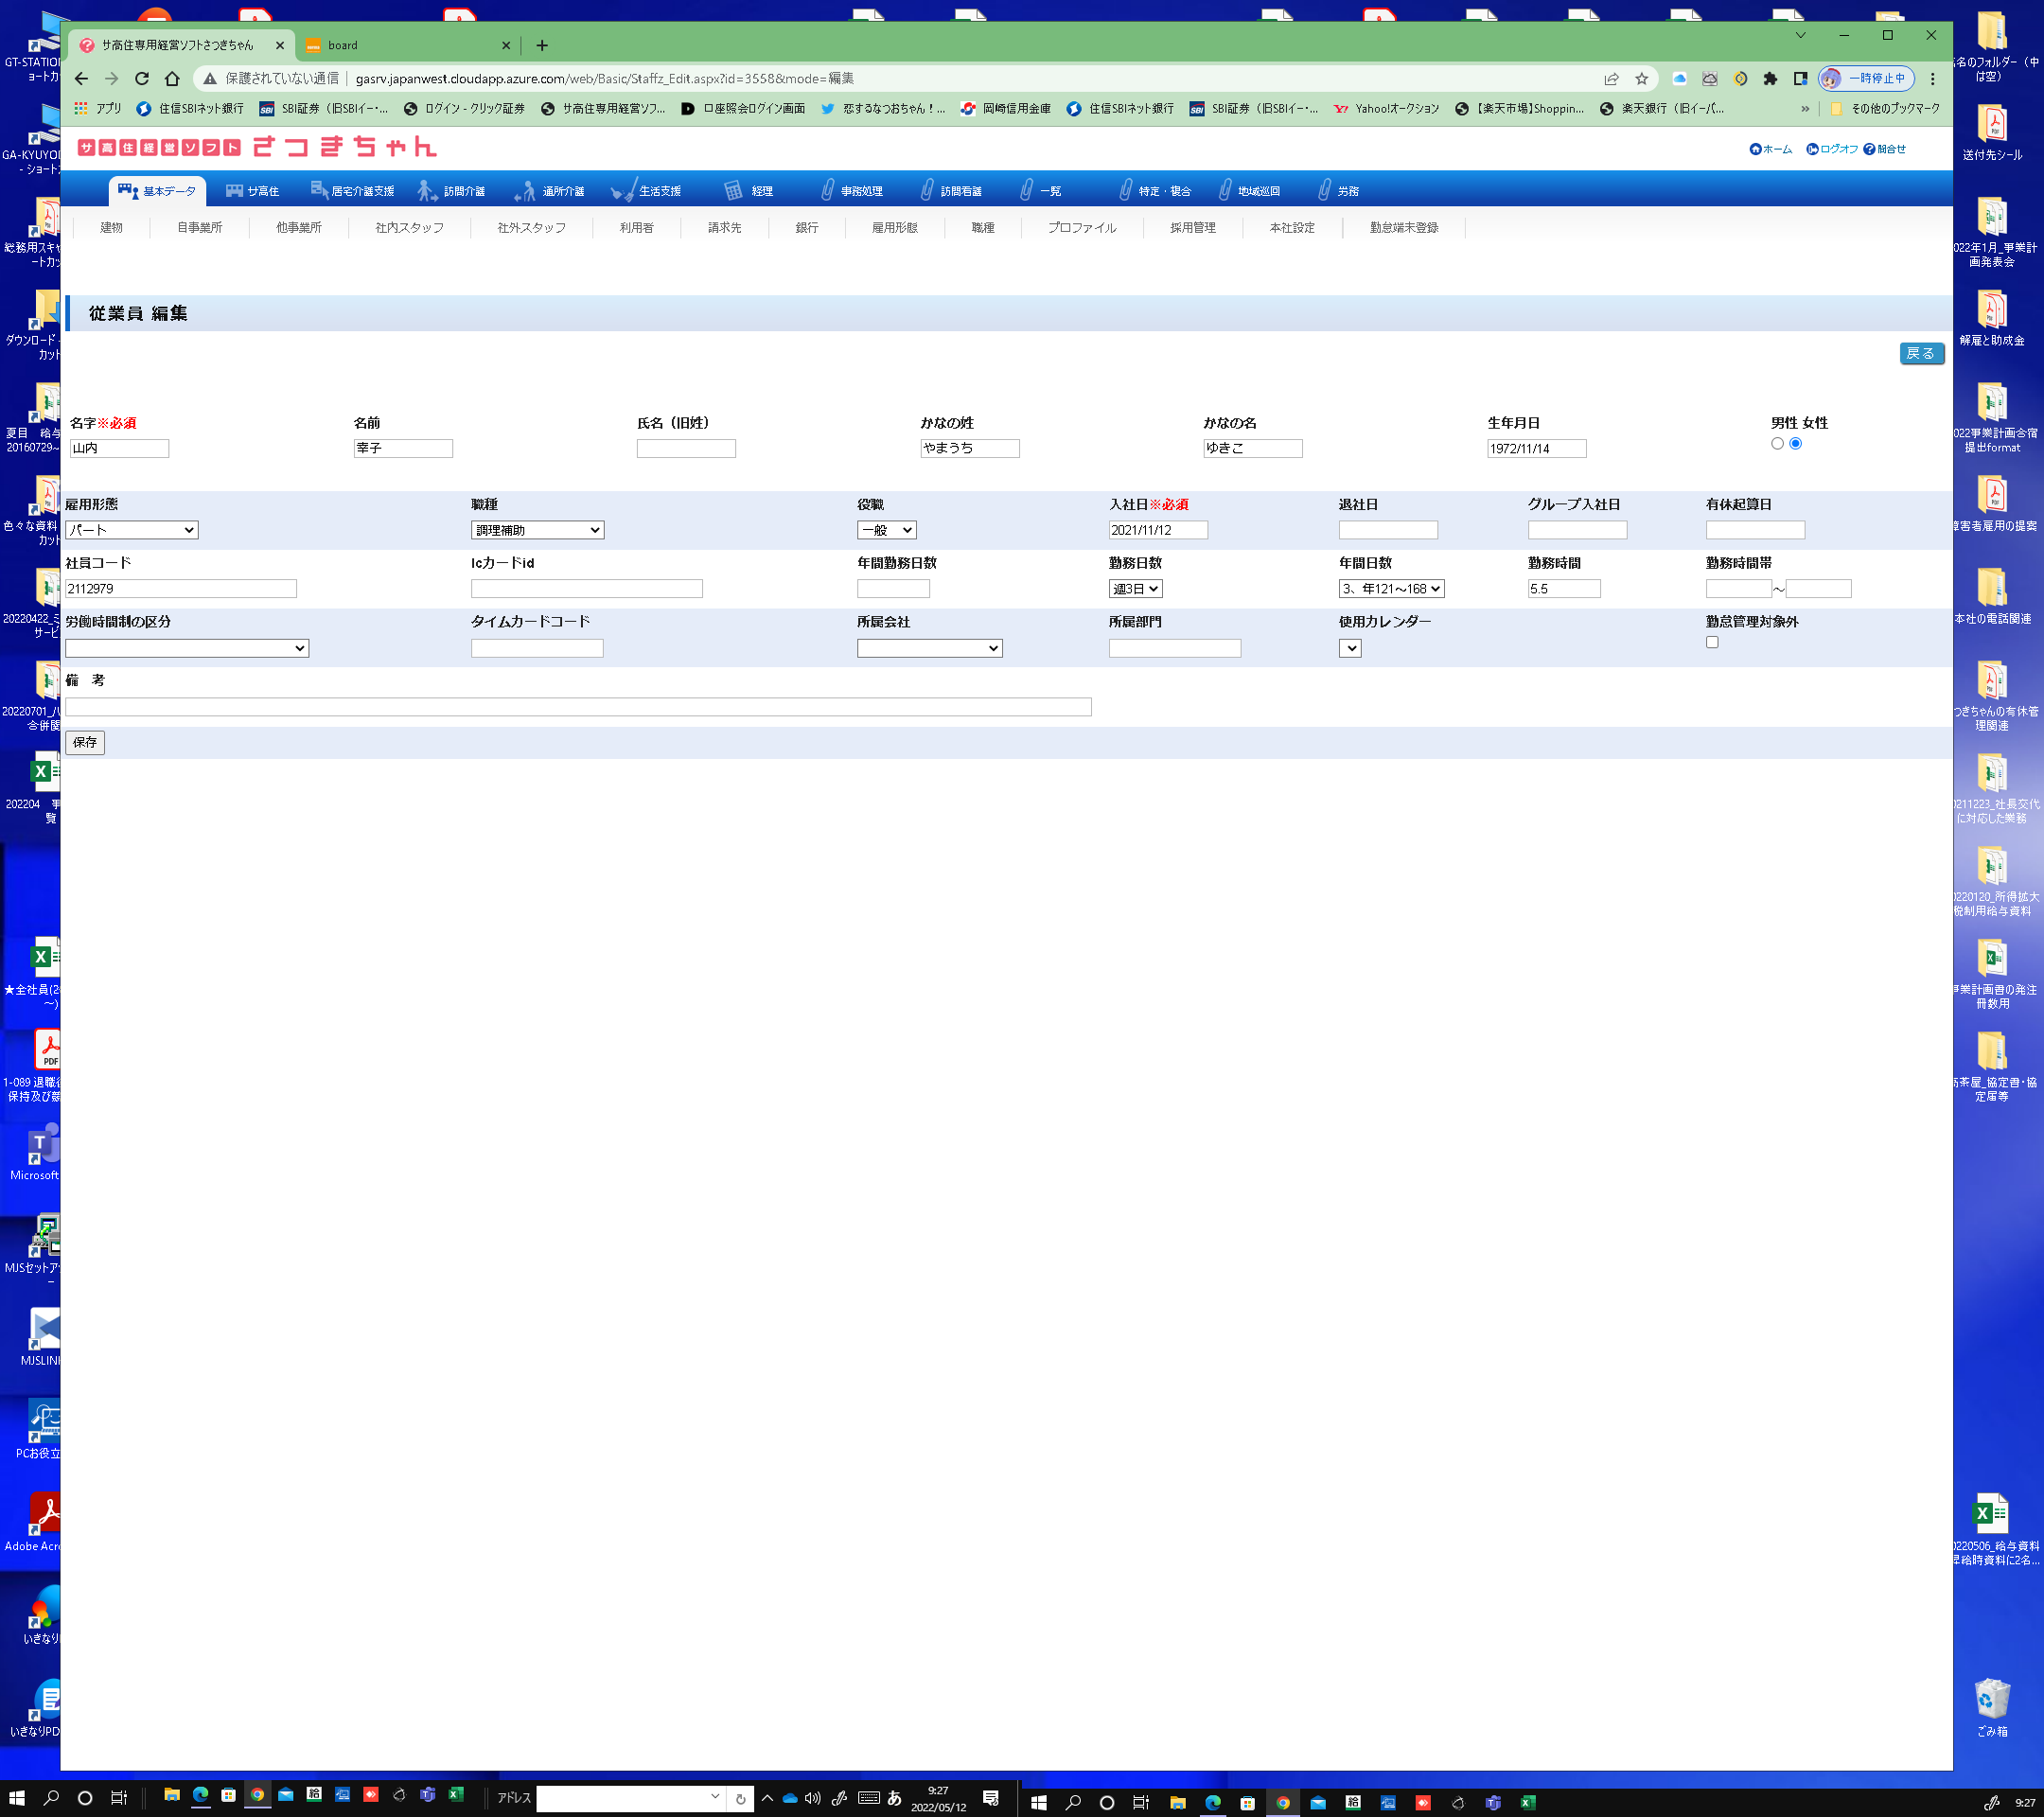The width and height of the screenshot is (2044, 1817).
Task: Select the 男性 radio button
Action: coord(1777,443)
